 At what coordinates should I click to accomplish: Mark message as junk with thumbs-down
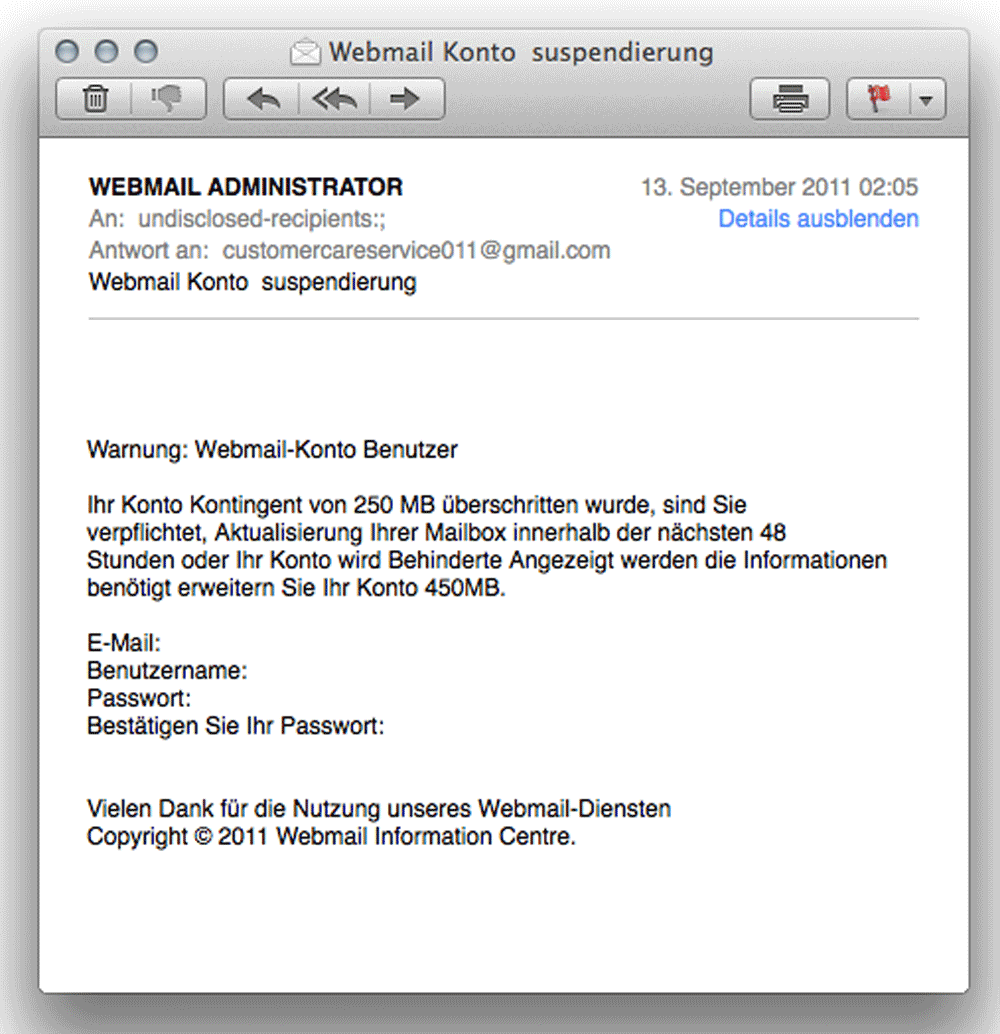(x=169, y=99)
